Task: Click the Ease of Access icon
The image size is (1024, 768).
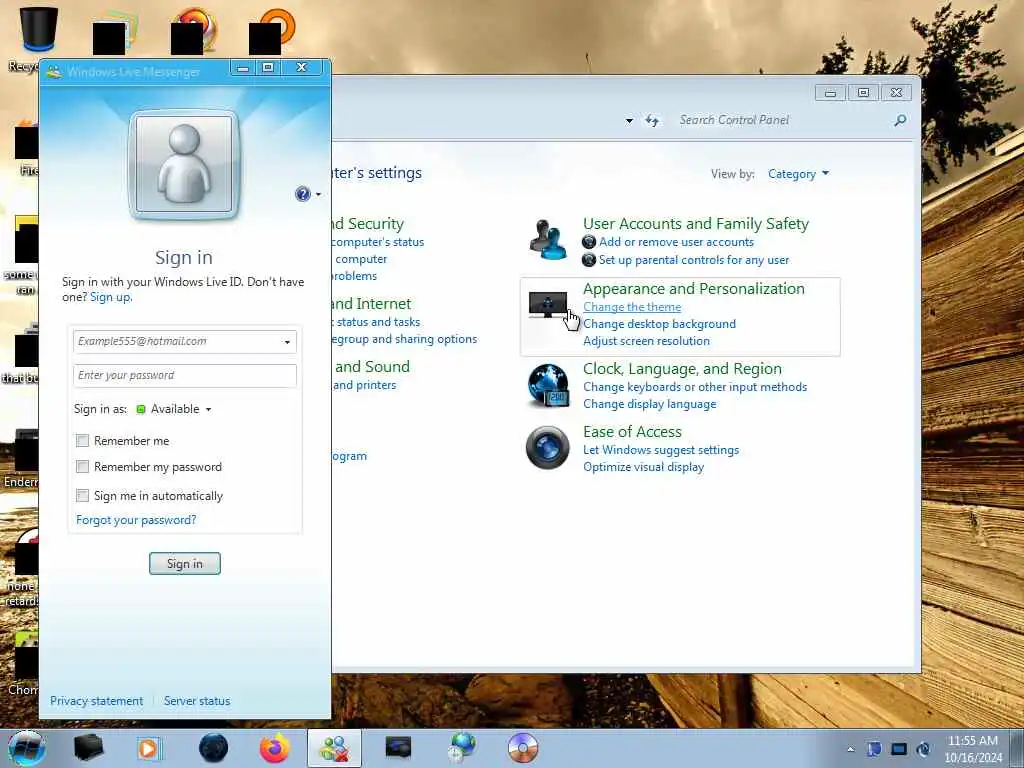Action: 547,447
